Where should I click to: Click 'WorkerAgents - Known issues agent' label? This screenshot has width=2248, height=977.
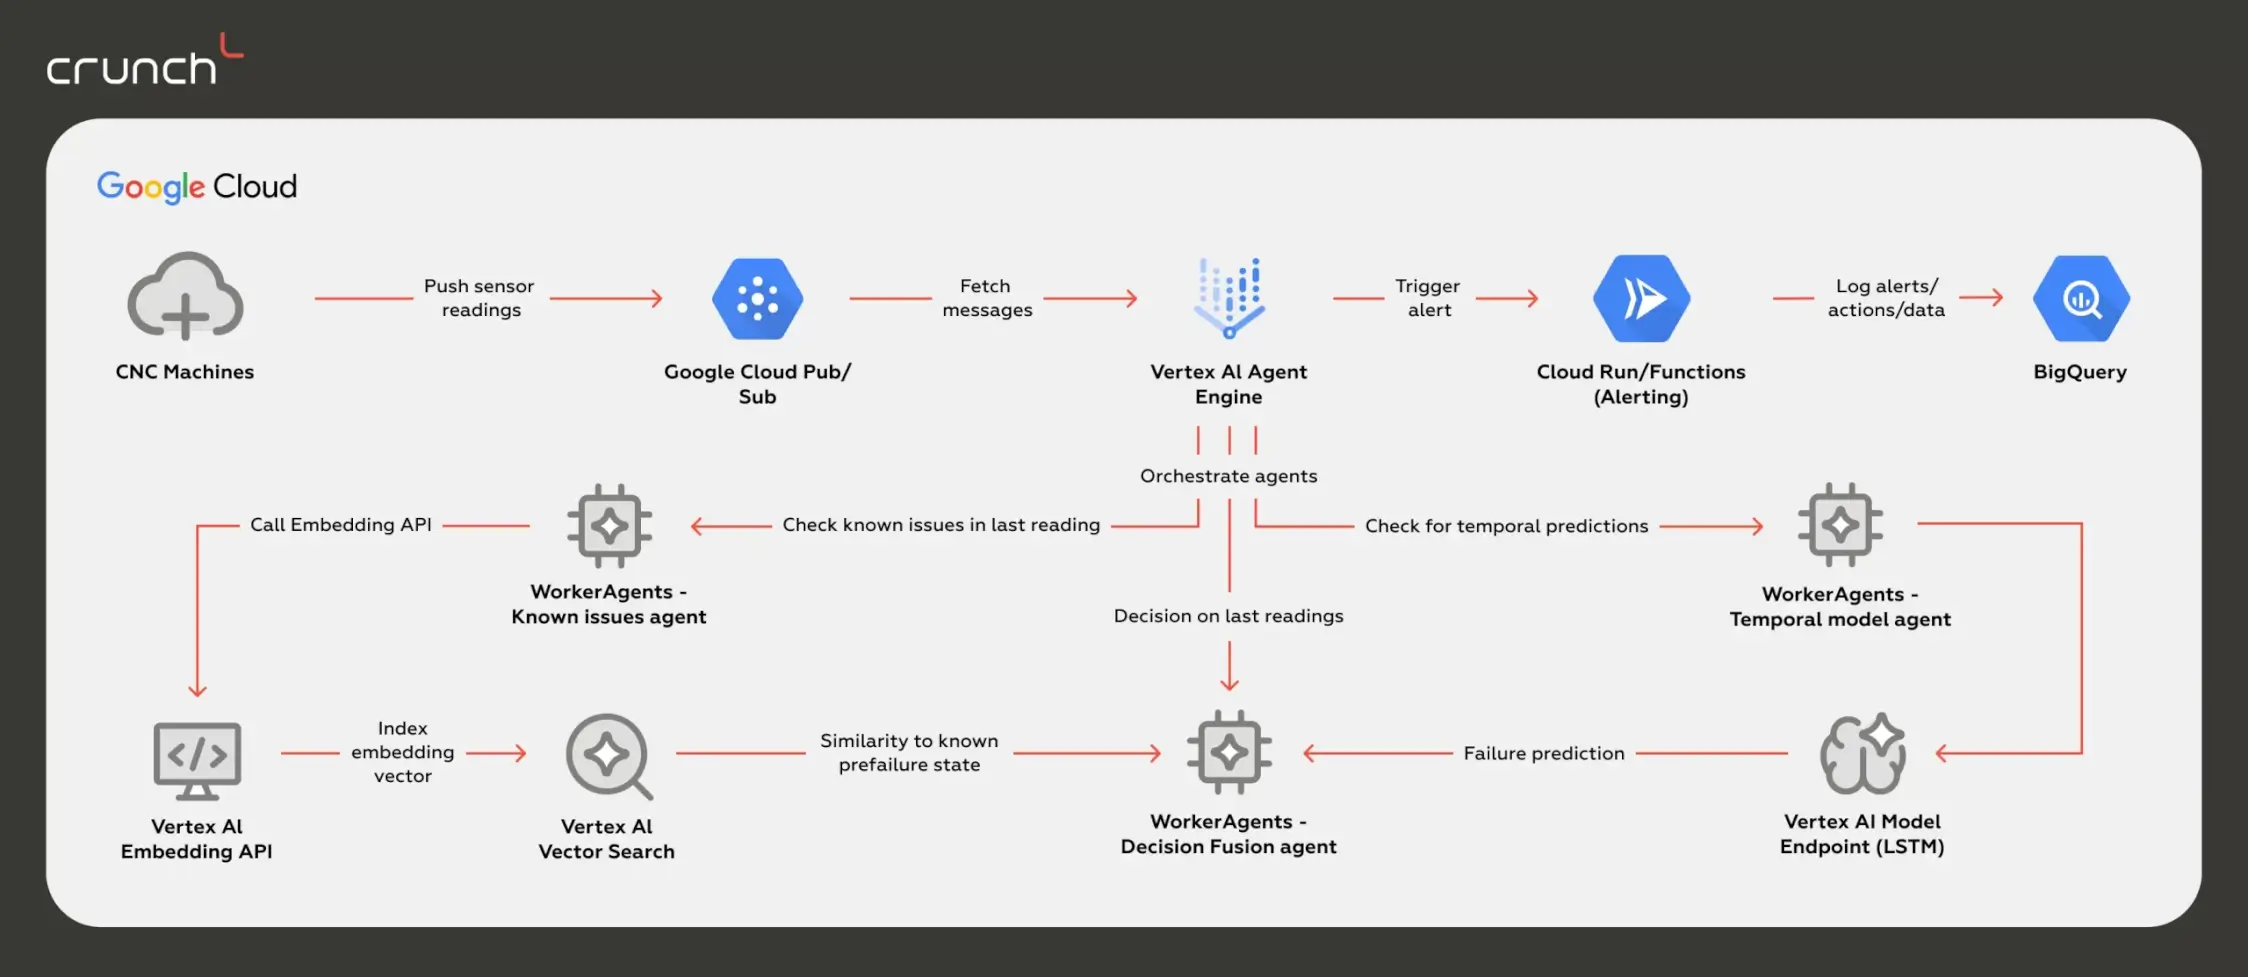point(609,604)
